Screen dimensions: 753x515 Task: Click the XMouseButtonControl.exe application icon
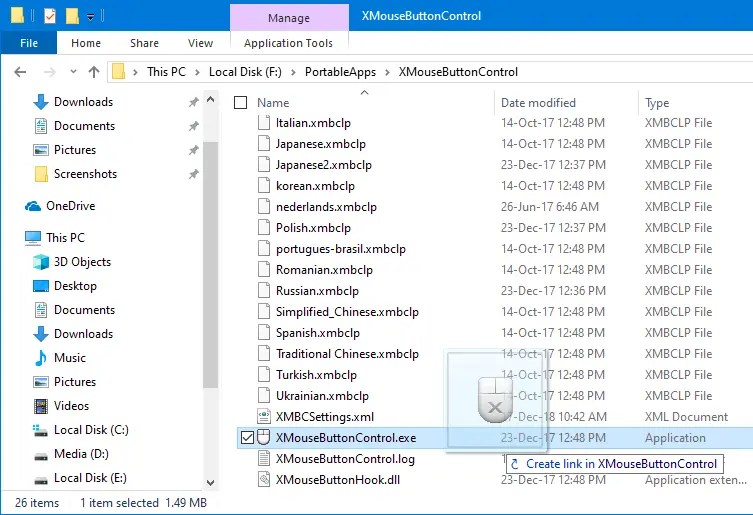point(264,438)
